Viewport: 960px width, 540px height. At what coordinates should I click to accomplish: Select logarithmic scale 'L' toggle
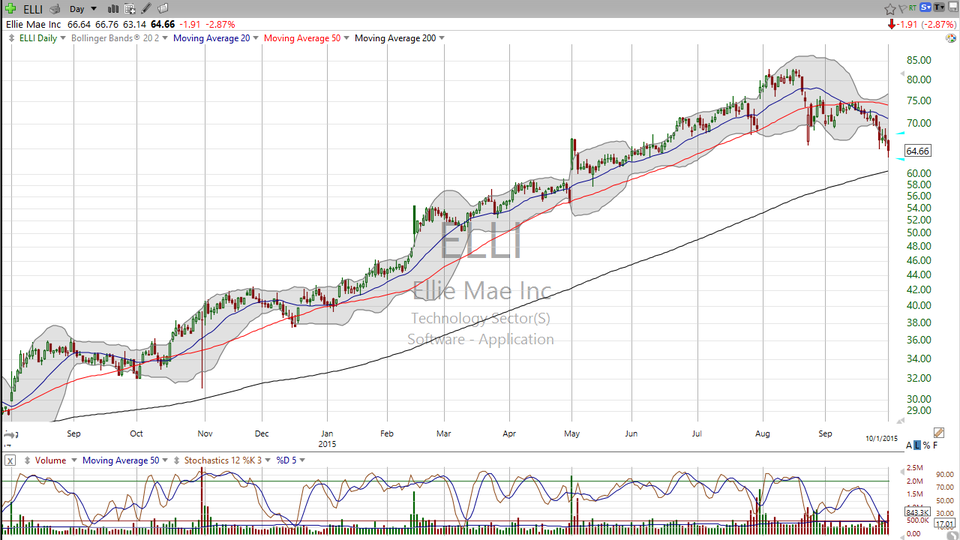(x=917, y=445)
